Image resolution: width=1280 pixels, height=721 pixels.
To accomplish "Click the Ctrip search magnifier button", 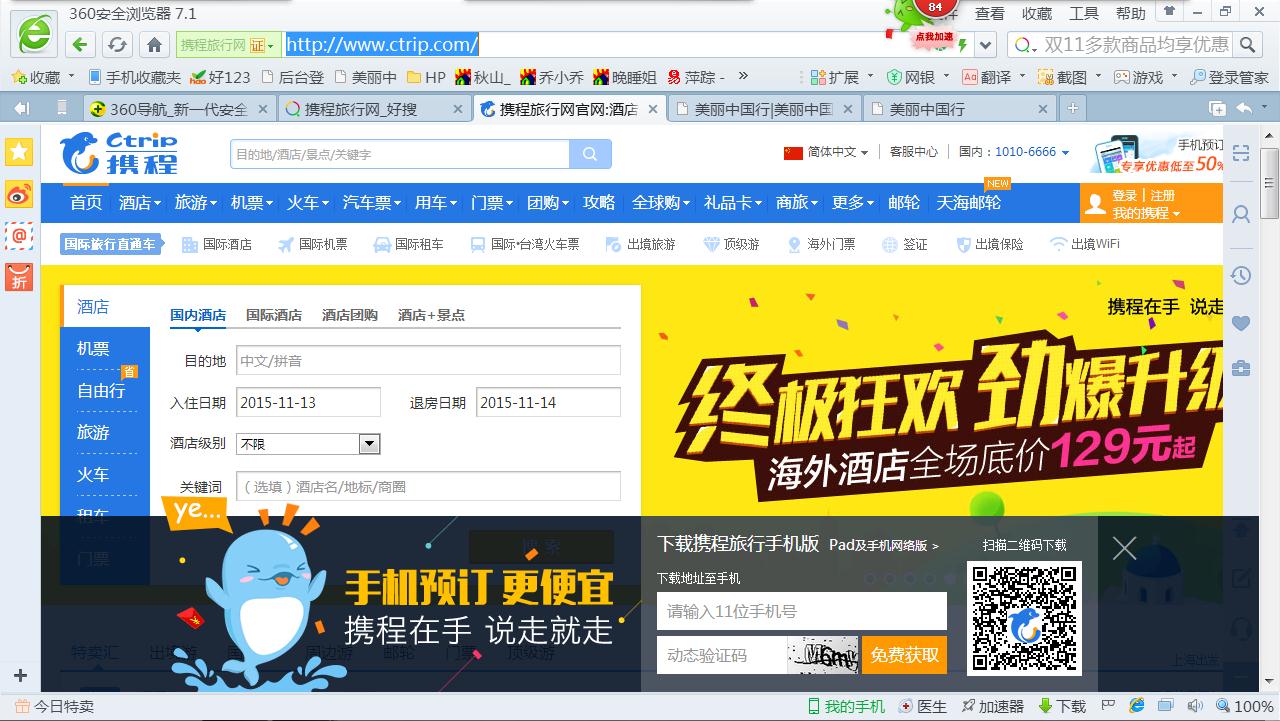I will (x=590, y=154).
